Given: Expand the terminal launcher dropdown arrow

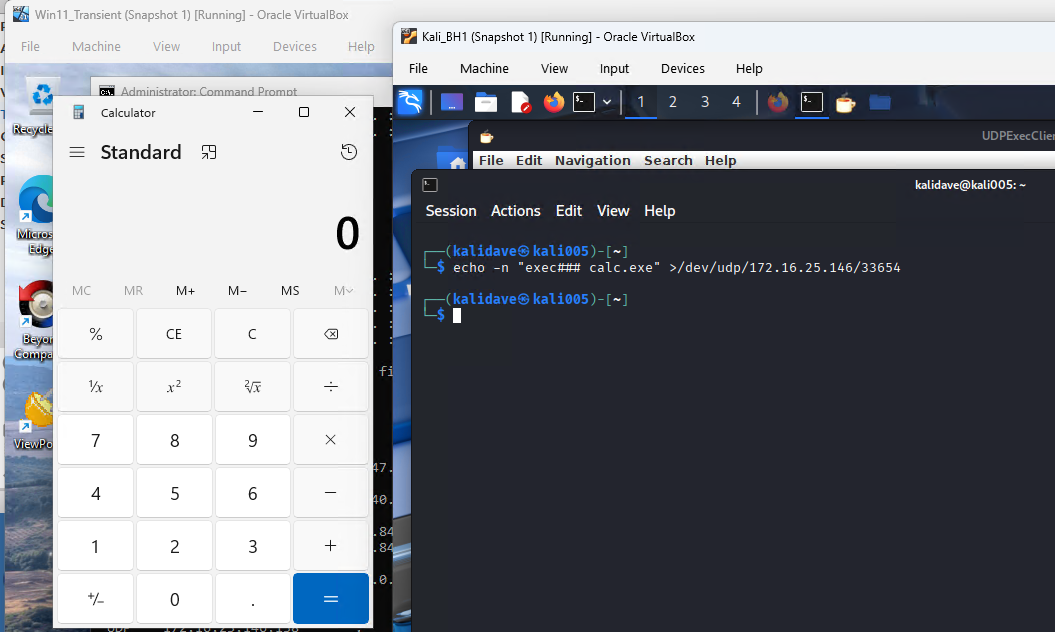Looking at the screenshot, I should [x=606, y=102].
